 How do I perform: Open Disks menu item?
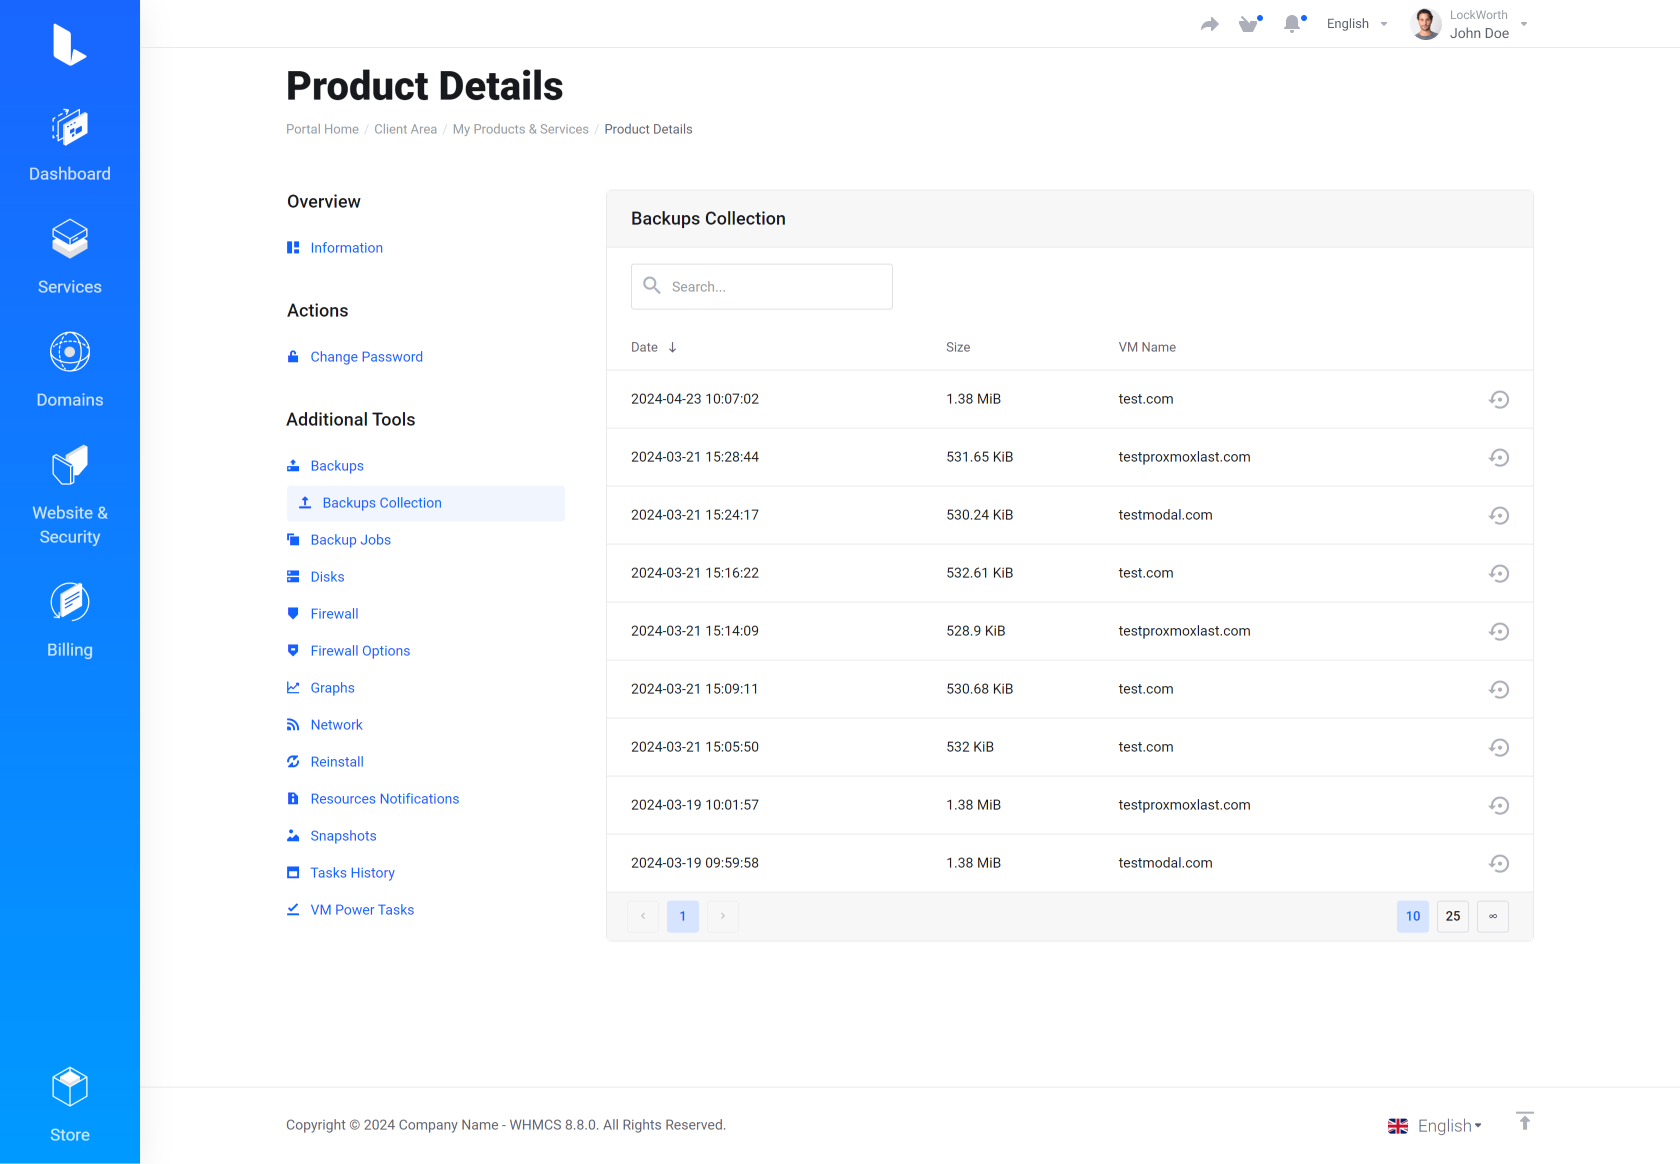327,577
